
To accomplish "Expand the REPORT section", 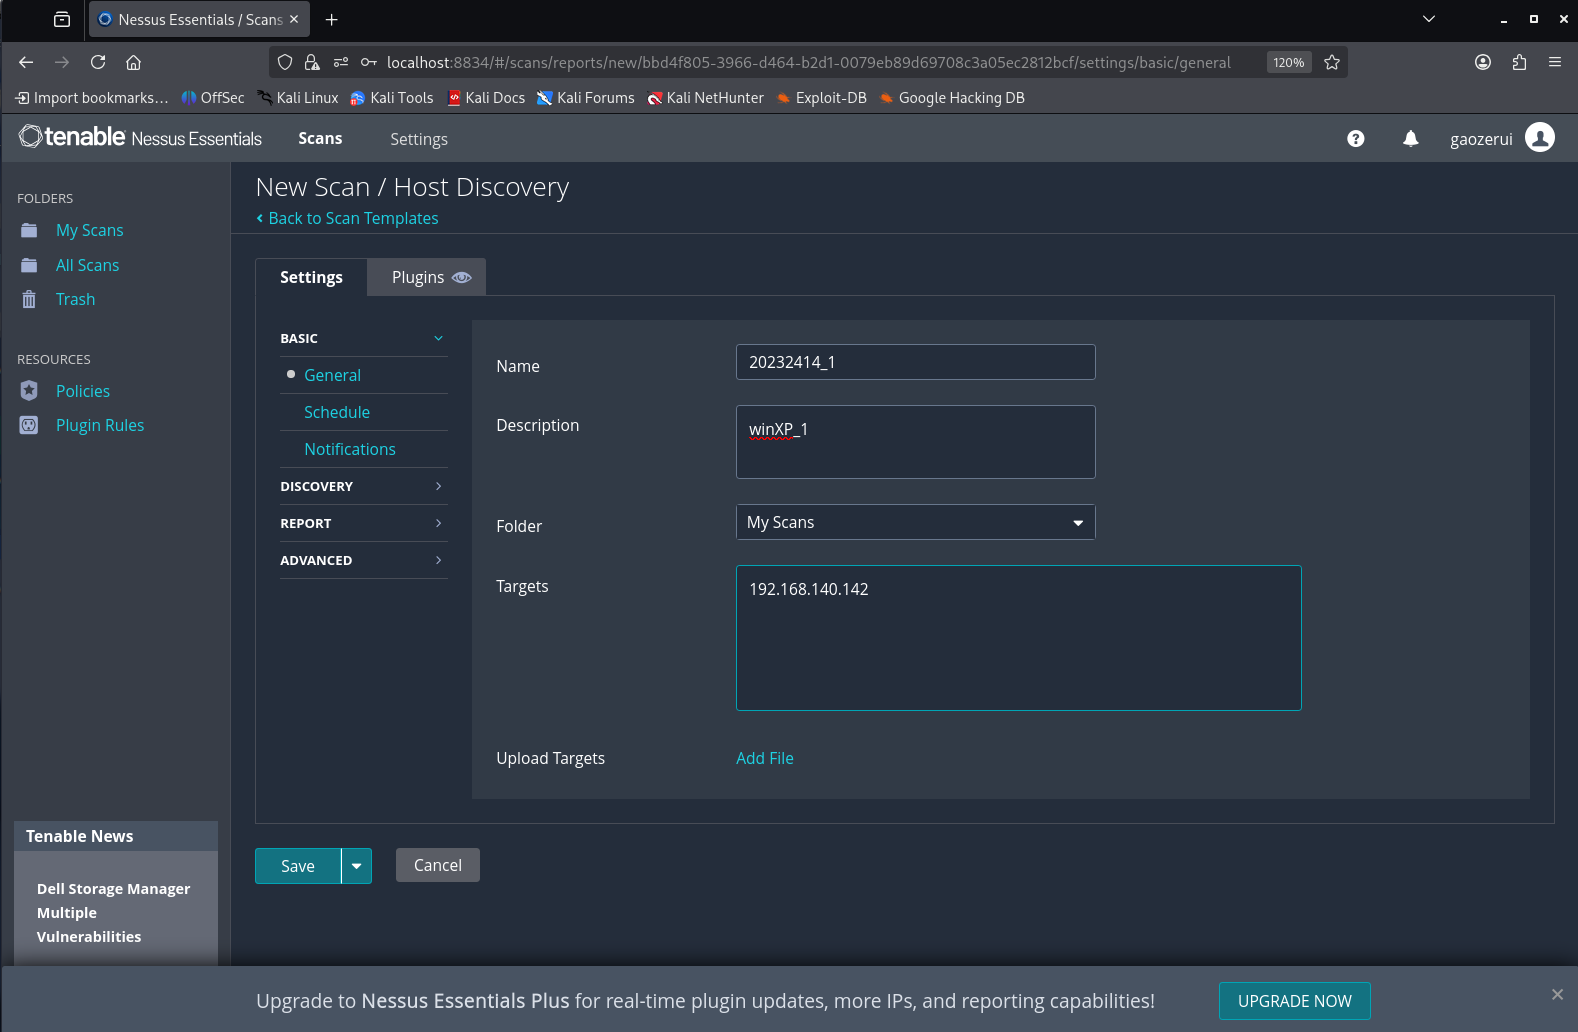I will pos(363,523).
